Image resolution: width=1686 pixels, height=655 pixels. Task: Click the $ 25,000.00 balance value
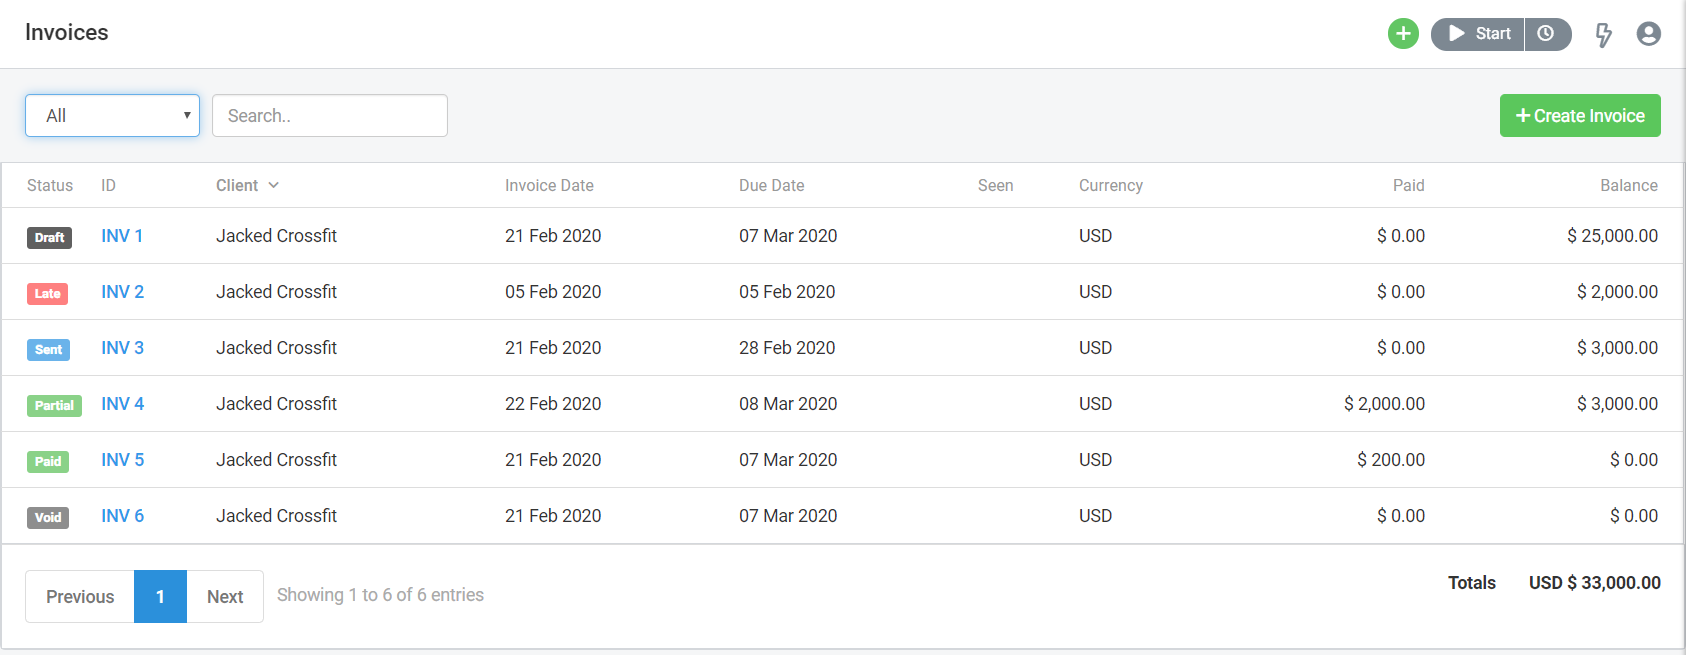pyautogui.click(x=1612, y=236)
